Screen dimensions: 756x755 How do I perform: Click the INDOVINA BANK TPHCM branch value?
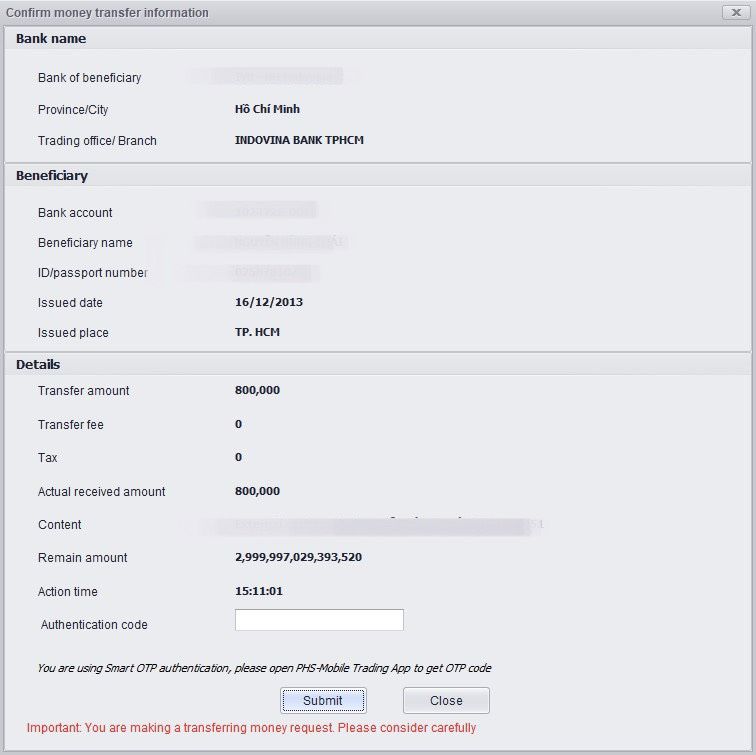click(299, 141)
